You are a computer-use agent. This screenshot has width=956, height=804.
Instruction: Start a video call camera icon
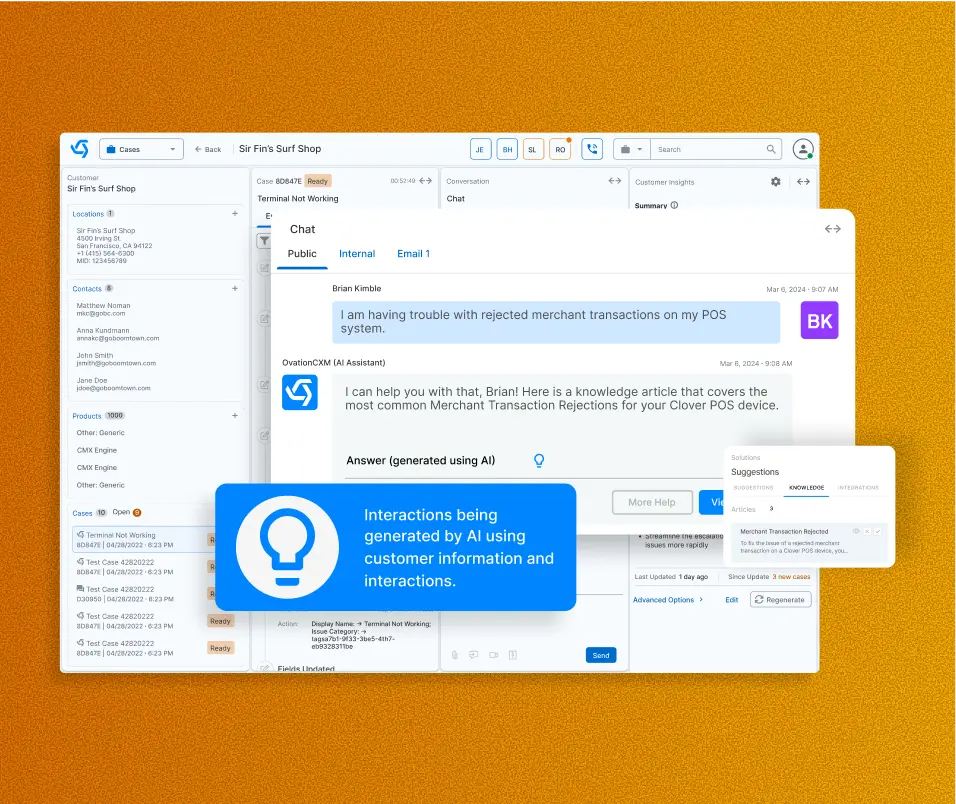[x=494, y=655]
